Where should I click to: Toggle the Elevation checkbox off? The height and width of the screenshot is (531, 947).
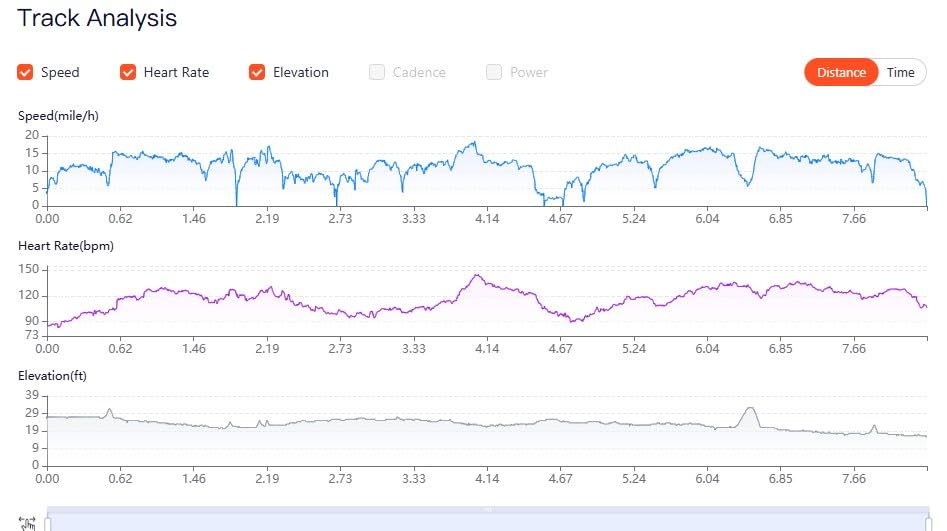pyautogui.click(x=257, y=72)
